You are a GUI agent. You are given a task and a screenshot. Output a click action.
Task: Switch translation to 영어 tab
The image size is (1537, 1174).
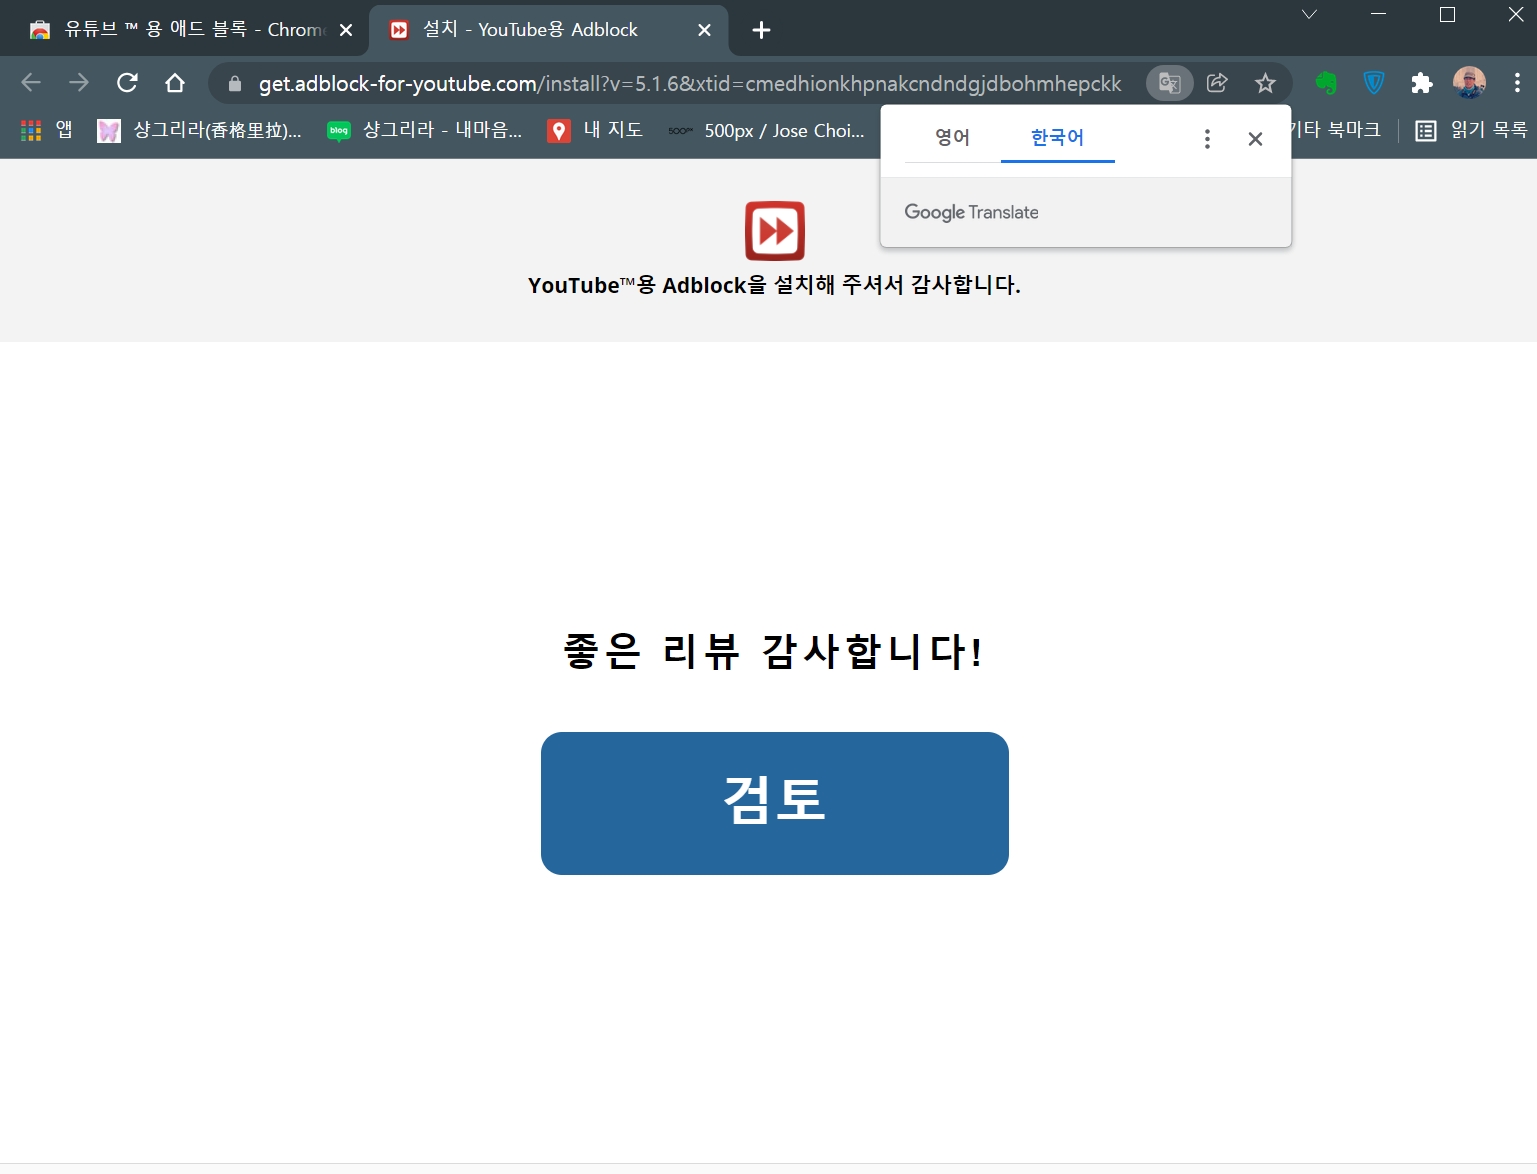point(952,137)
